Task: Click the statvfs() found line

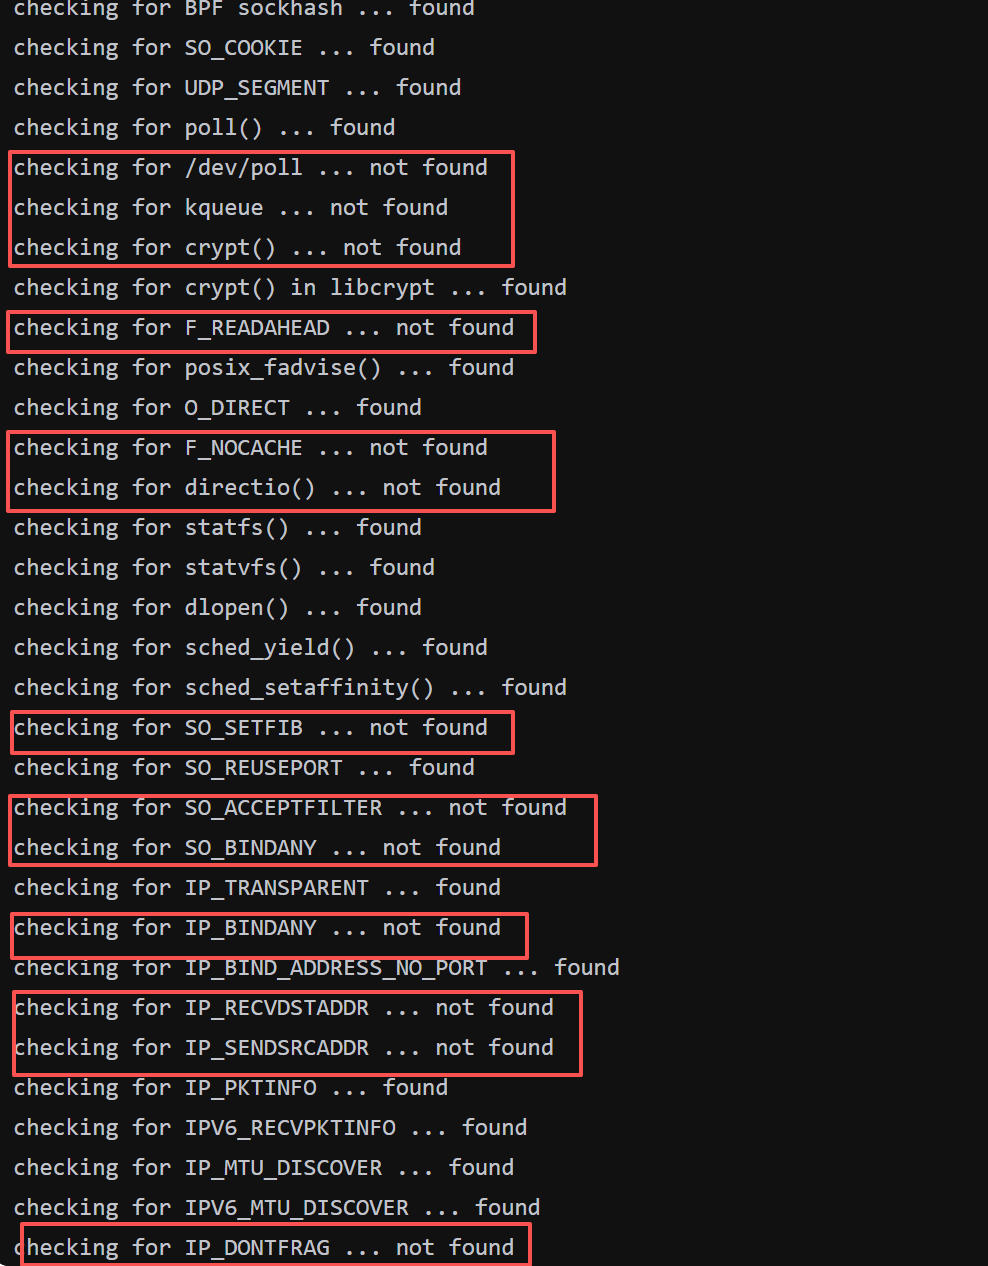Action: point(224,568)
